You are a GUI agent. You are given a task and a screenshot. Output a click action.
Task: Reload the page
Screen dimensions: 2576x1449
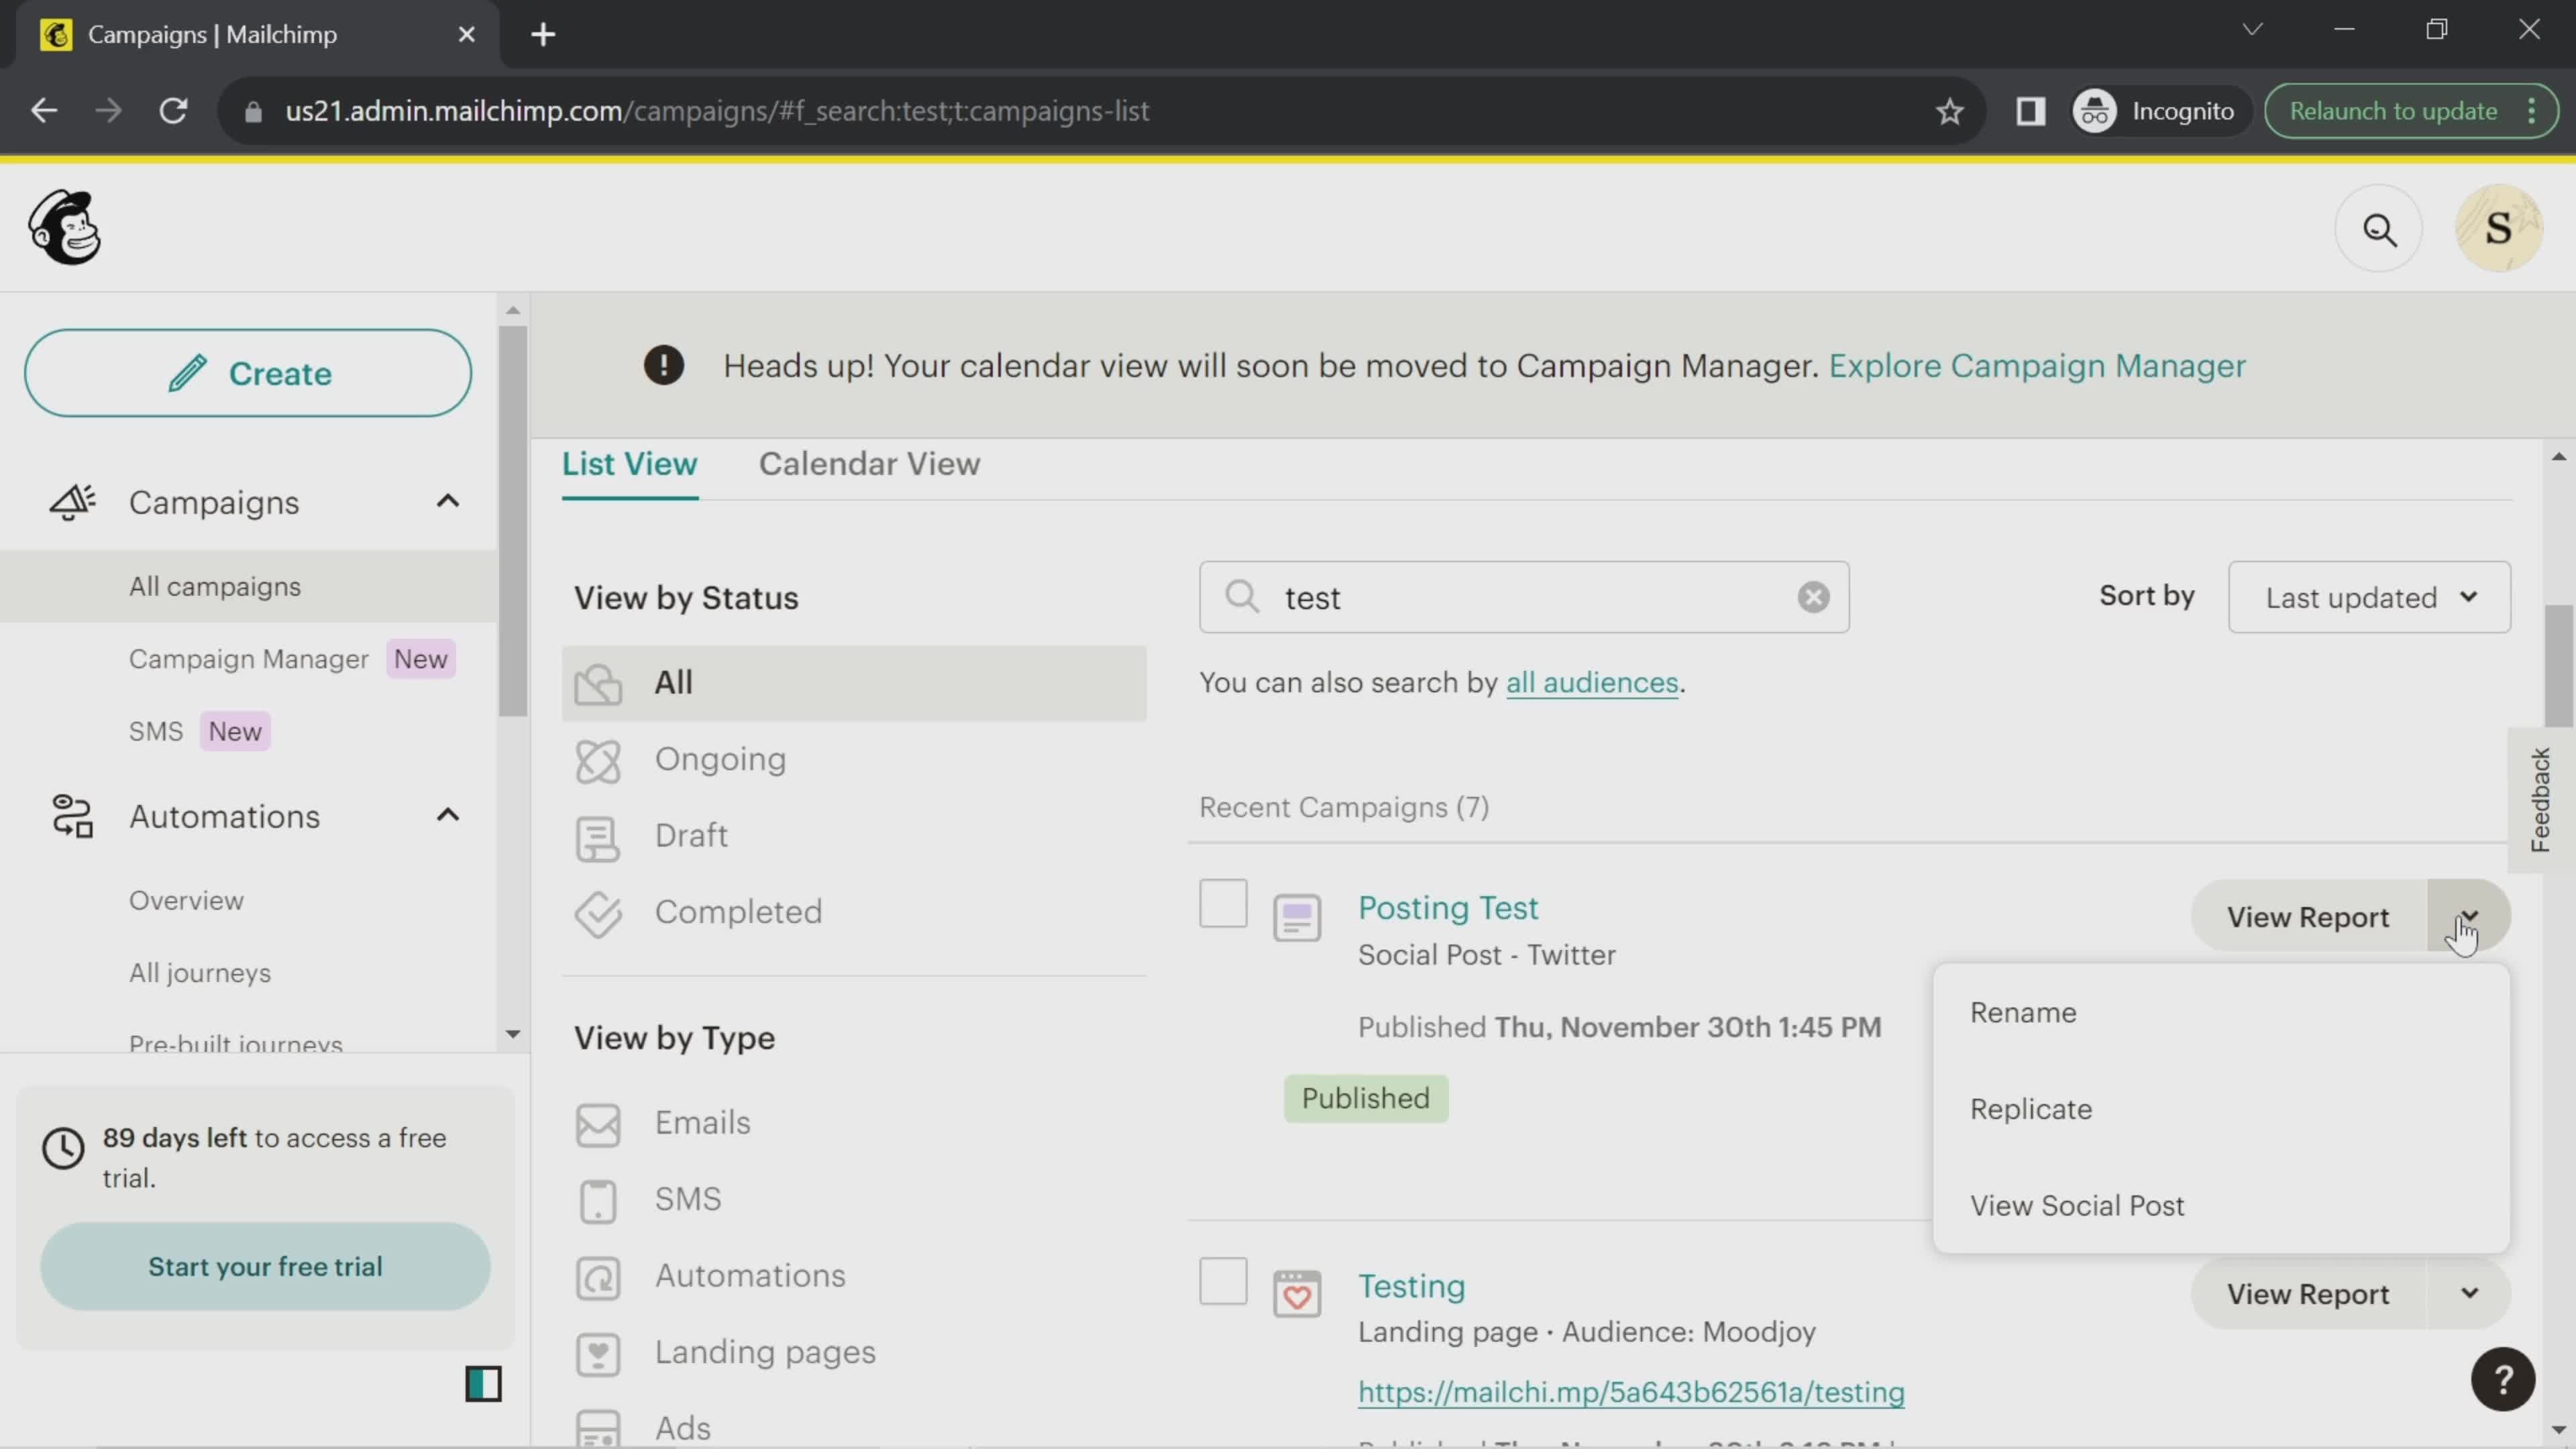coord(174,111)
